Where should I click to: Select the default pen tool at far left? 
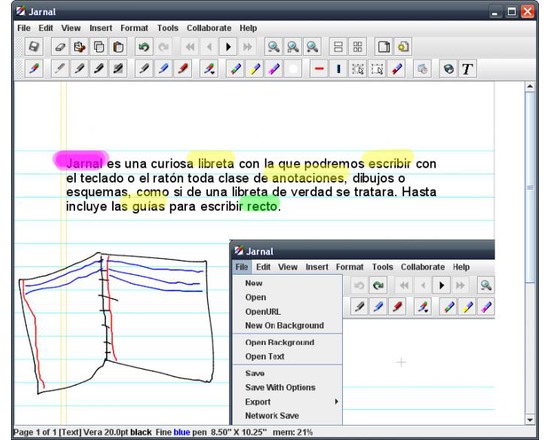click(x=34, y=69)
